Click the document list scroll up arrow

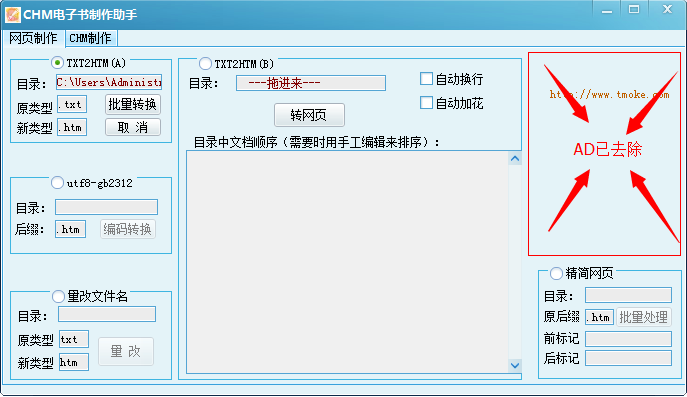[515, 159]
